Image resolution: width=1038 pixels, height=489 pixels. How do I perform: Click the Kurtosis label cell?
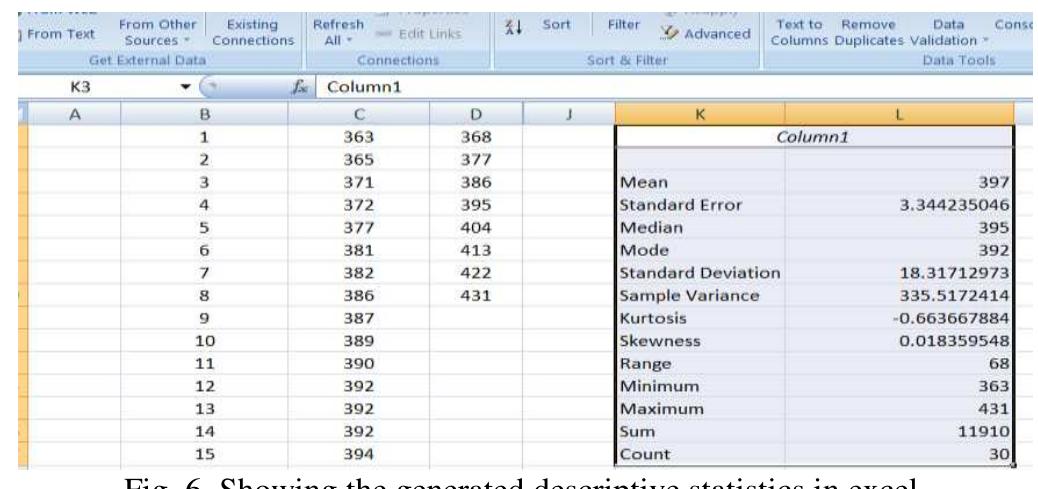pyautogui.click(x=700, y=318)
